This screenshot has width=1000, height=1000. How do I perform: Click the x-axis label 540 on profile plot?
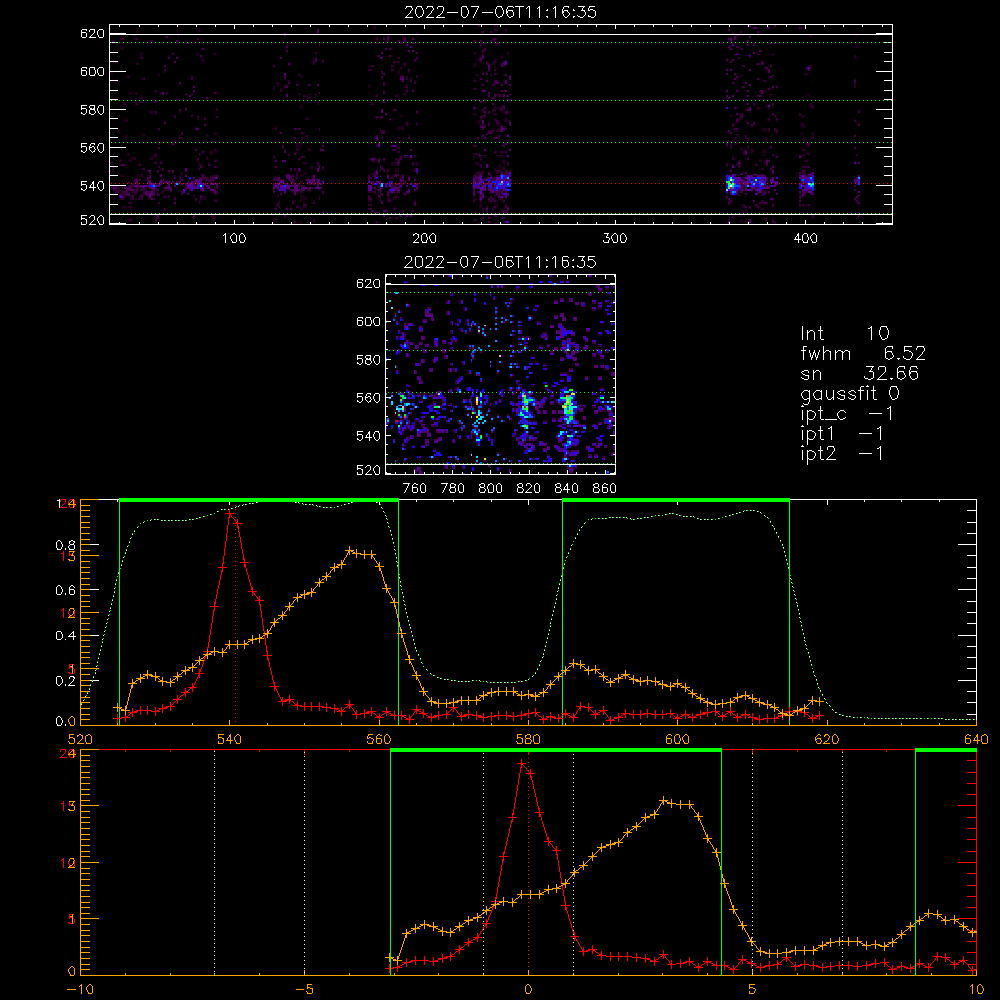coord(230,740)
